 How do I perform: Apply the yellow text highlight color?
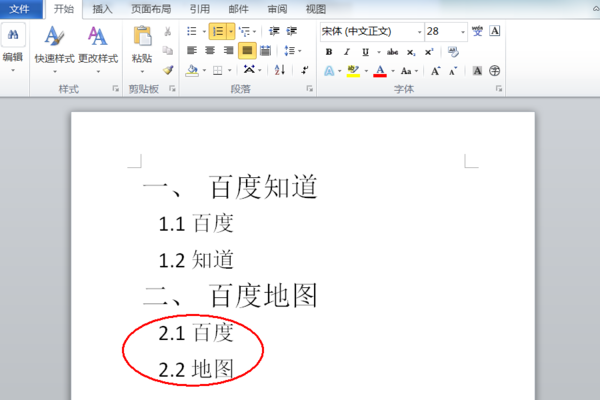click(x=353, y=71)
